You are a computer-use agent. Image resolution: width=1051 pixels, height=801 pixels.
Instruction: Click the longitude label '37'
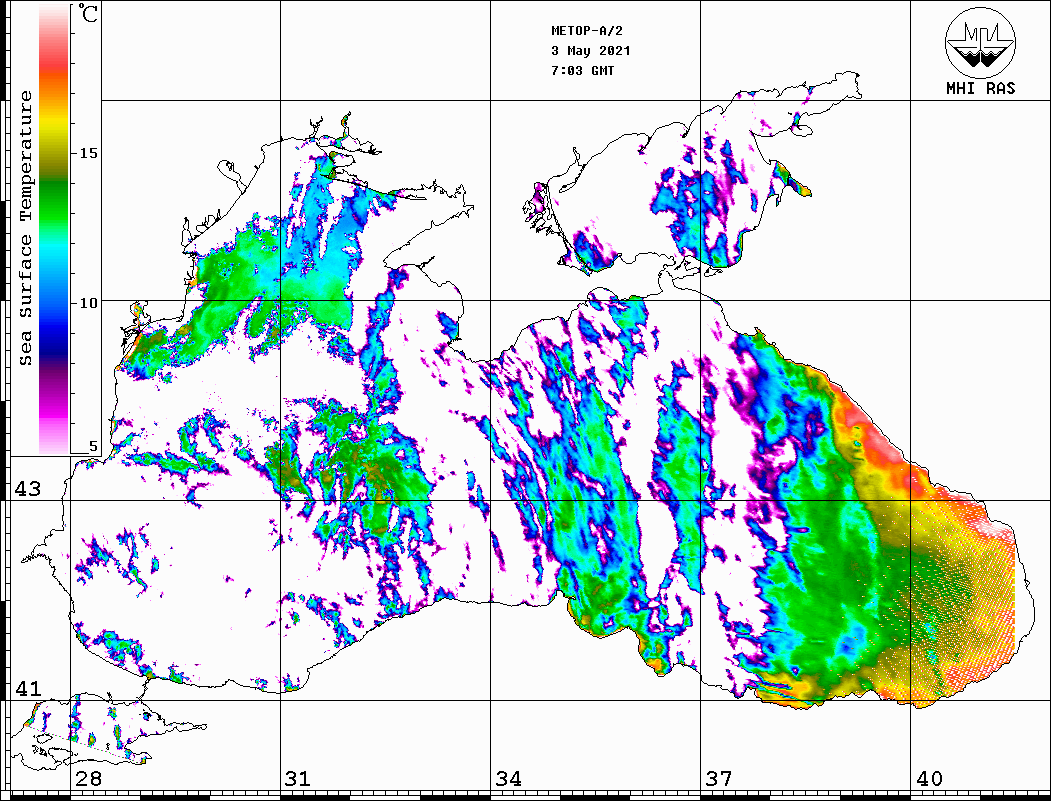coord(719,778)
